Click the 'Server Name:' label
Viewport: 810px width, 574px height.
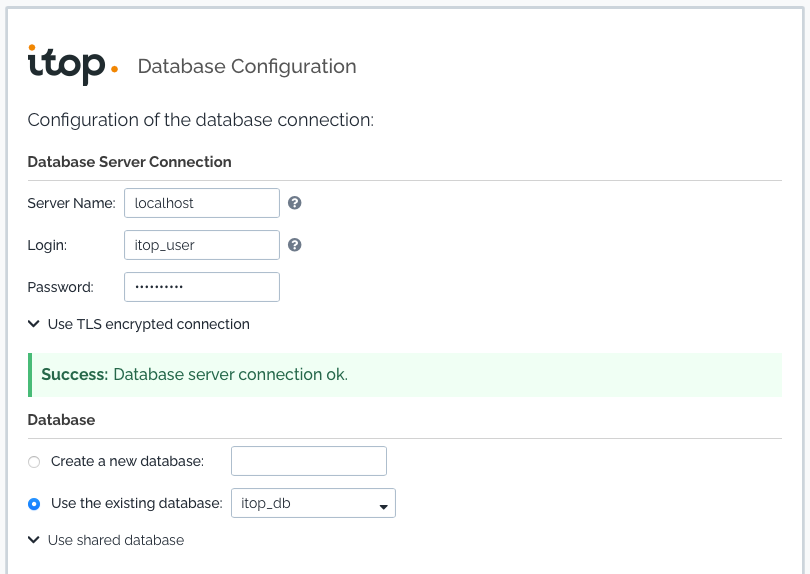(x=71, y=203)
